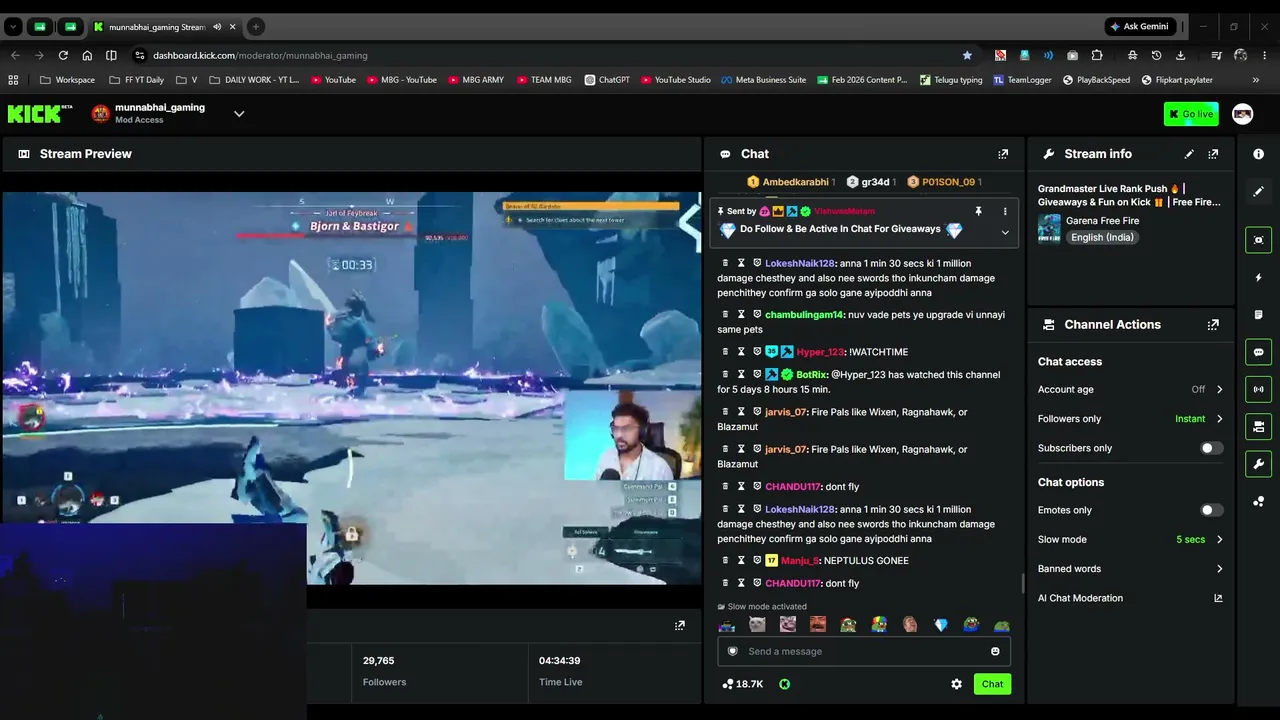Click the English (India) language tag
Viewport: 1280px width, 720px height.
pos(1101,238)
